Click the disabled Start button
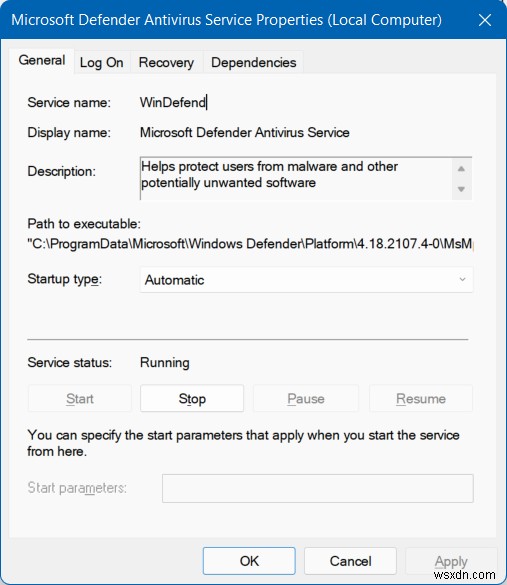Screen dimensions: 507x585 79,398
